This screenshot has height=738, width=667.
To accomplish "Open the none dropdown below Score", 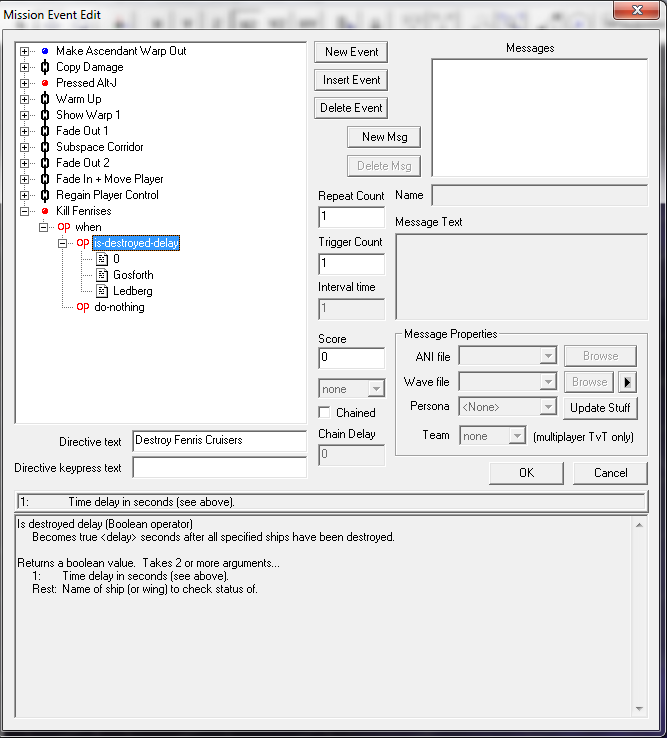I will (x=376, y=389).
